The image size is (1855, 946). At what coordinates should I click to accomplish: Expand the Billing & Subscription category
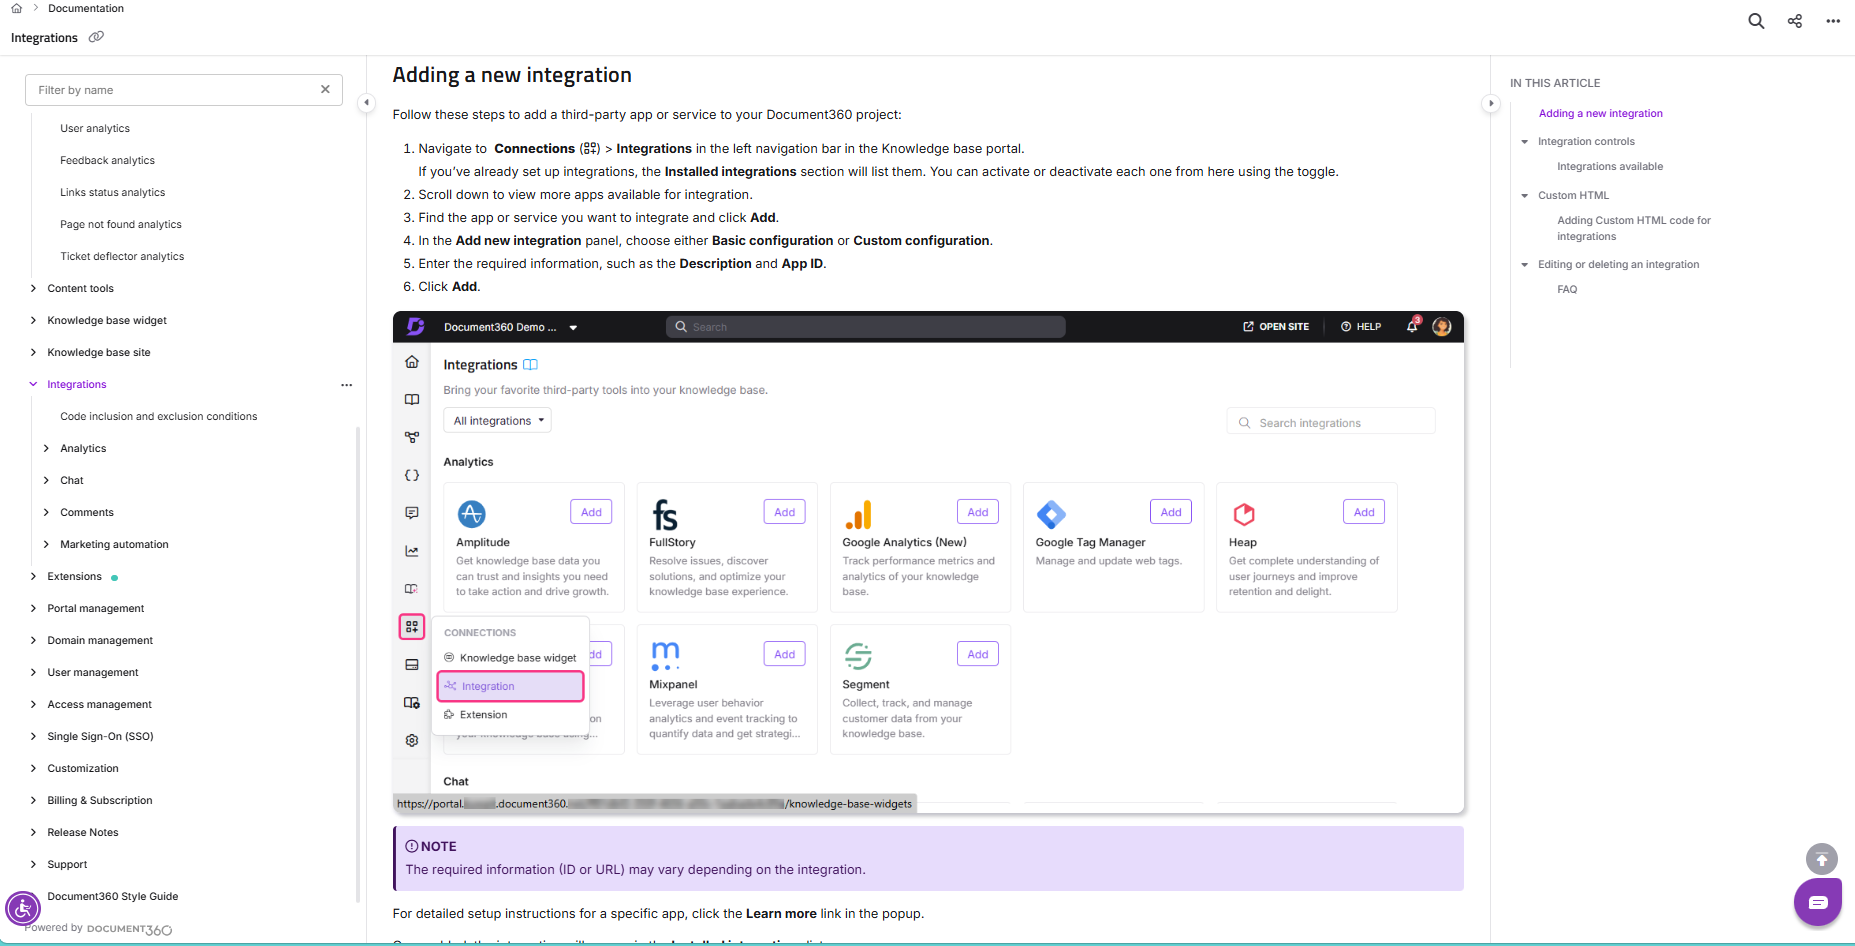(x=34, y=800)
